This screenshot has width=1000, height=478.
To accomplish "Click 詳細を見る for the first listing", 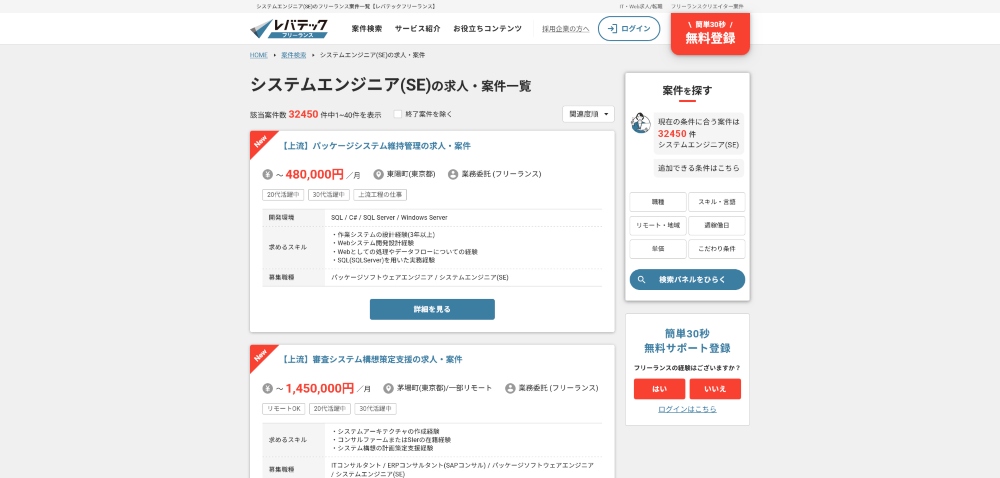I will (432, 309).
